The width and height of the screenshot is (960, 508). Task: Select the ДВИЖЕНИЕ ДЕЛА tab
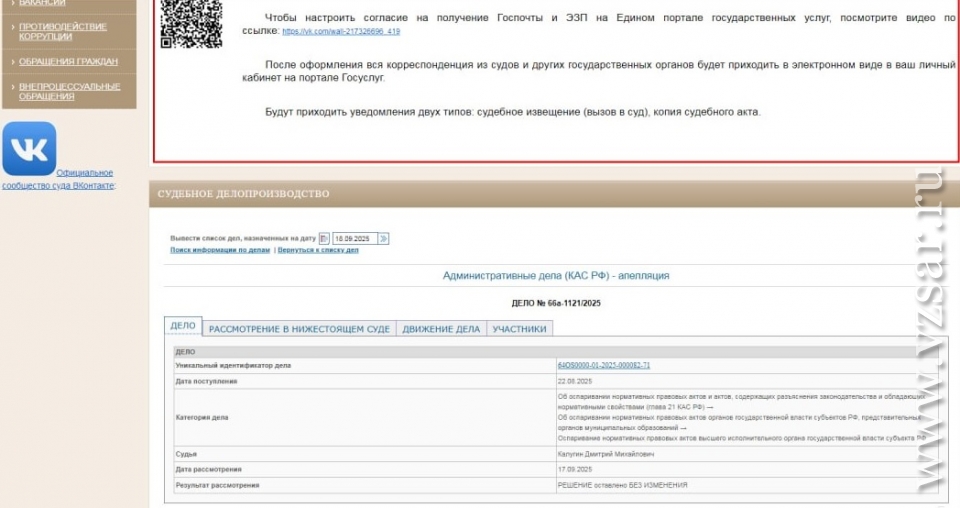[441, 329]
